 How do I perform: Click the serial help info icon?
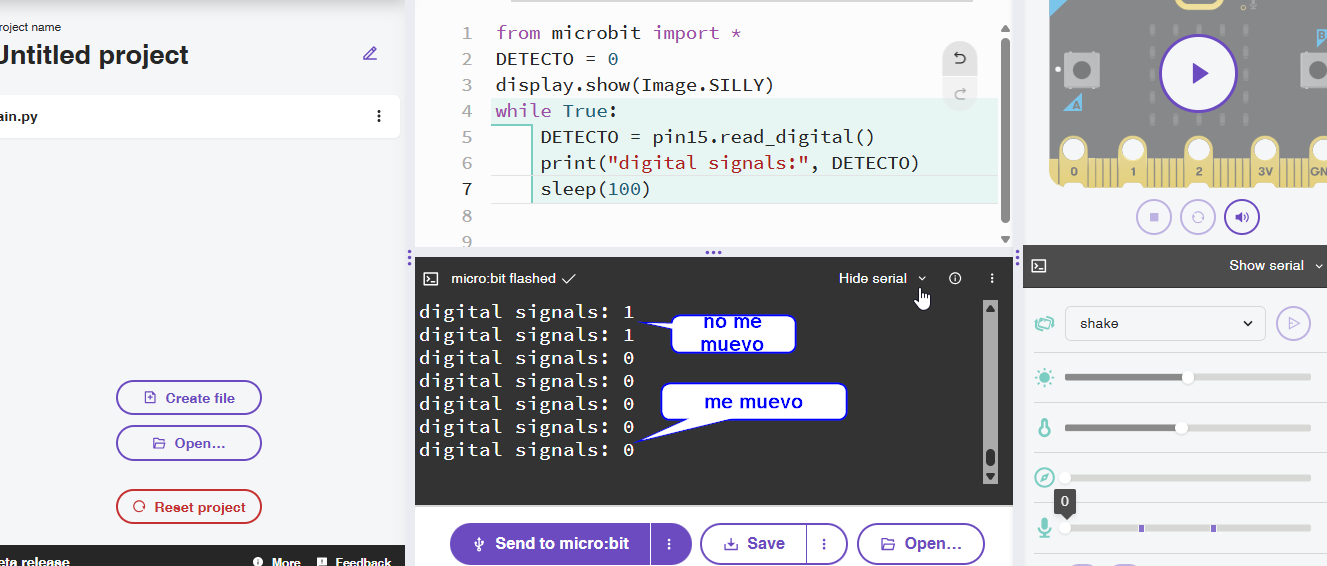click(955, 279)
